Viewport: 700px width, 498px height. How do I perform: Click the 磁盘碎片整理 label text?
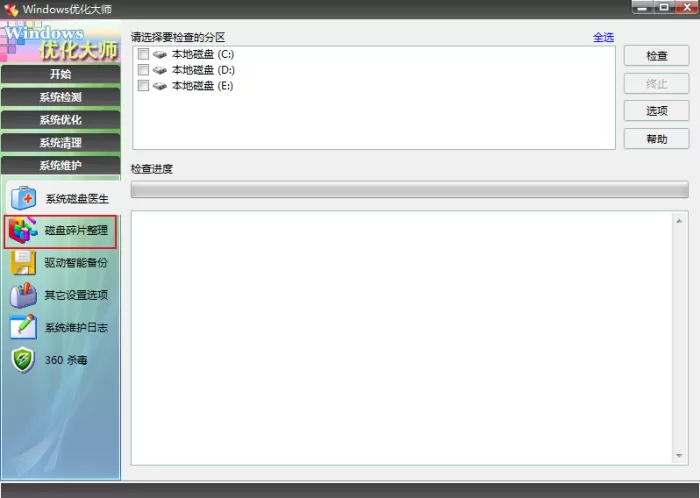76,230
